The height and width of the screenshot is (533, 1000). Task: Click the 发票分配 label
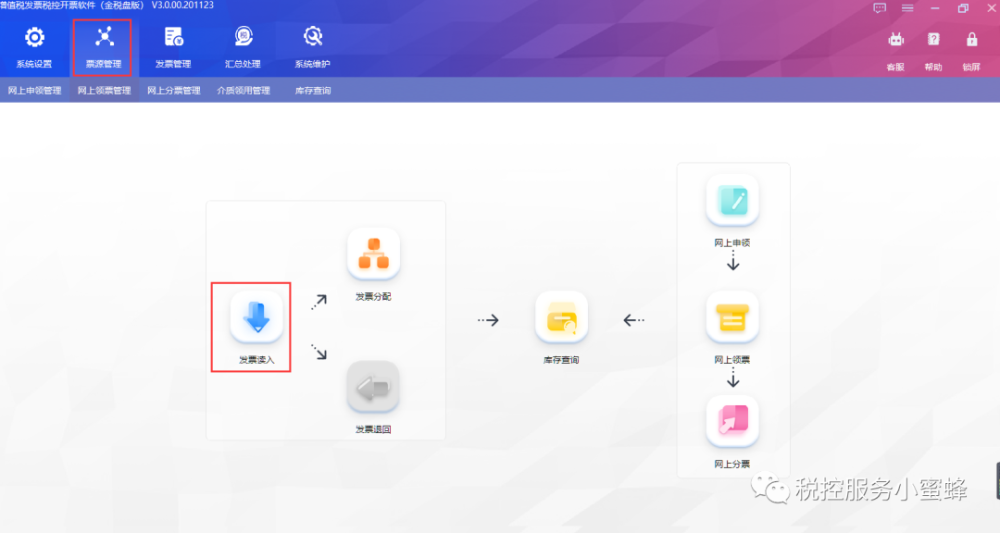pyautogui.click(x=373, y=296)
